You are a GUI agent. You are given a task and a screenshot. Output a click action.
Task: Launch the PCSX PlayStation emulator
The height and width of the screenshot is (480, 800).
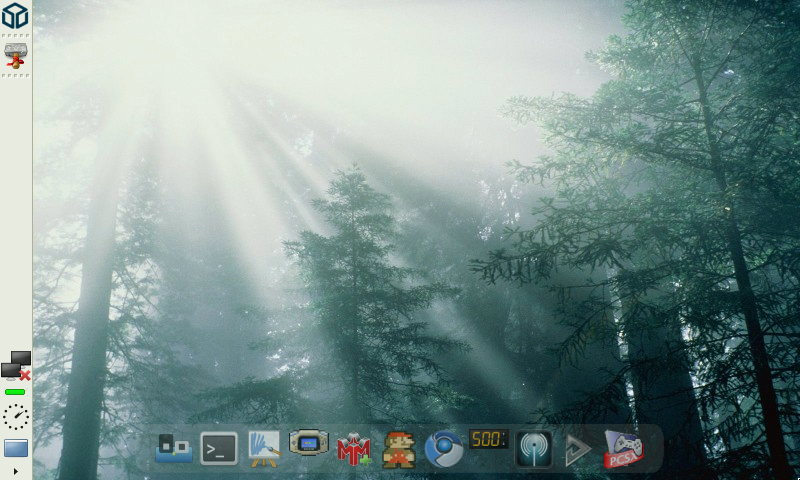624,449
